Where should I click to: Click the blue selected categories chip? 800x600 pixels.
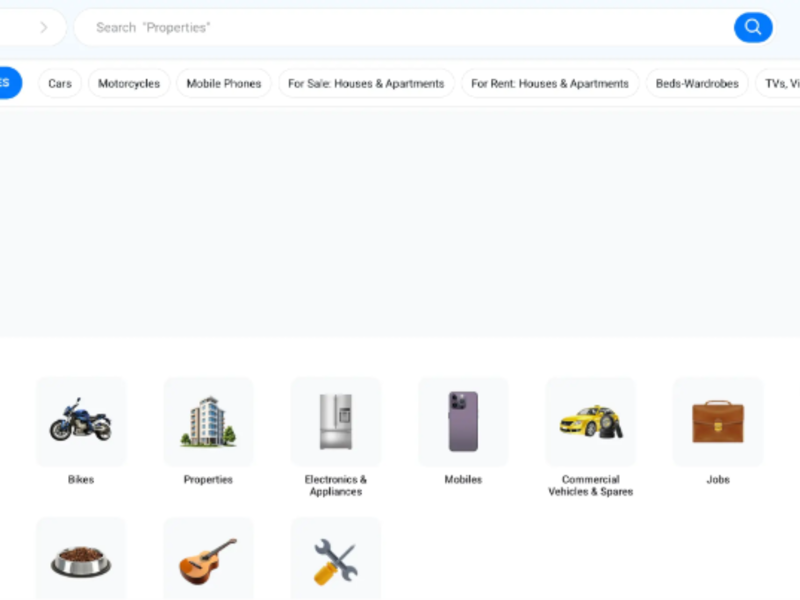tap(8, 83)
